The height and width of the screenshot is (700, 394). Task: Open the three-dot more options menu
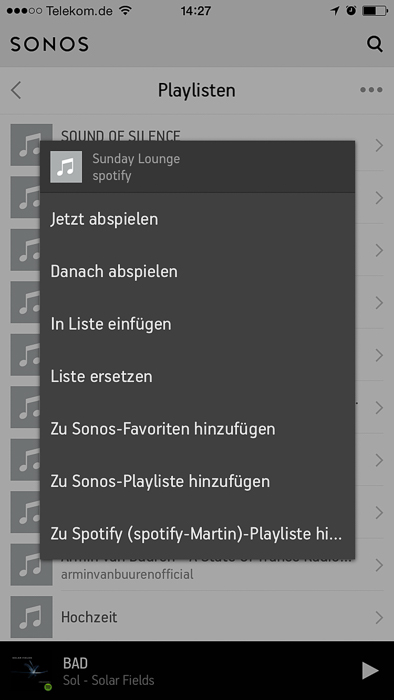[x=371, y=90]
